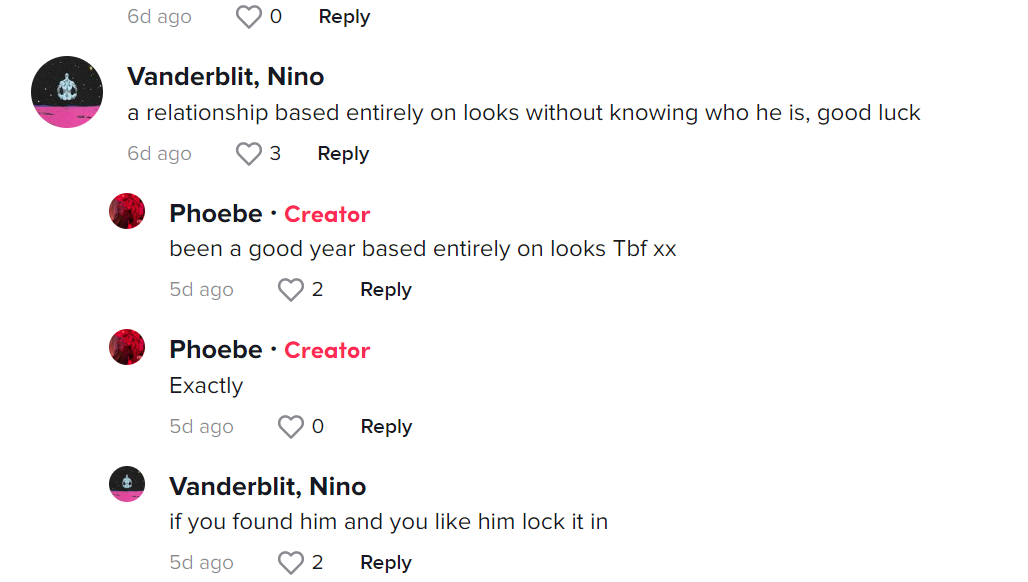Viewport: 1028px width, 582px height.
Task: Open Phoebe's profile name above 'been a good year'
Action: pyautogui.click(x=216, y=214)
